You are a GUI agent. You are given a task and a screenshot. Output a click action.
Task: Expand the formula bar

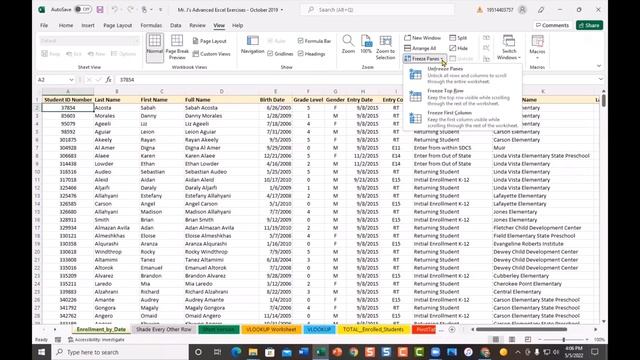(x=600, y=79)
